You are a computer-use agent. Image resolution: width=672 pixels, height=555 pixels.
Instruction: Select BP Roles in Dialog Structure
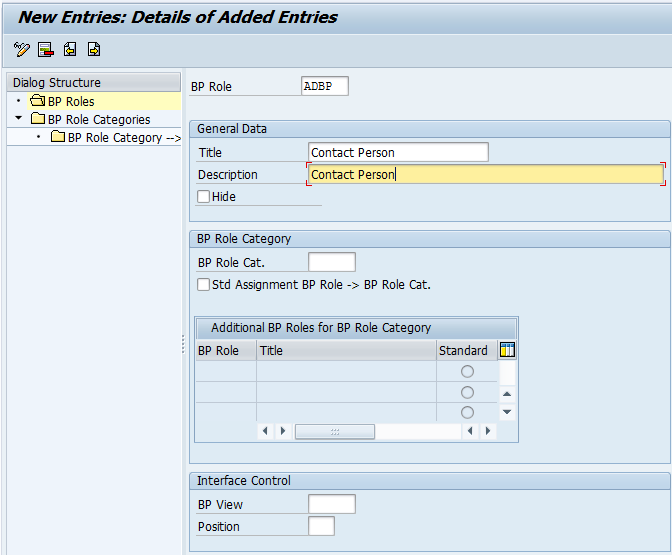pos(71,102)
